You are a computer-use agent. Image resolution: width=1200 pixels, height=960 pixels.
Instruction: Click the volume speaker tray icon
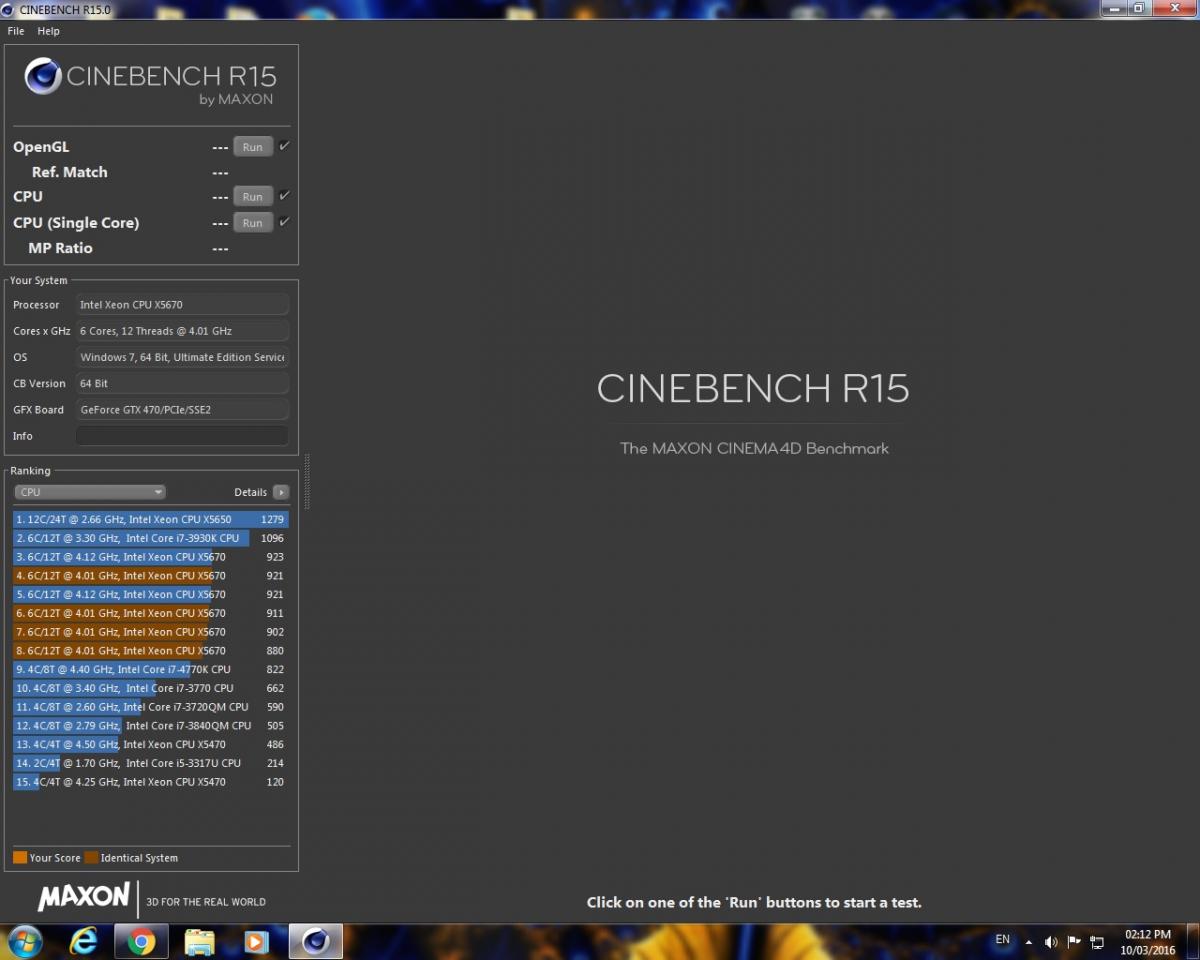[x=1051, y=941]
